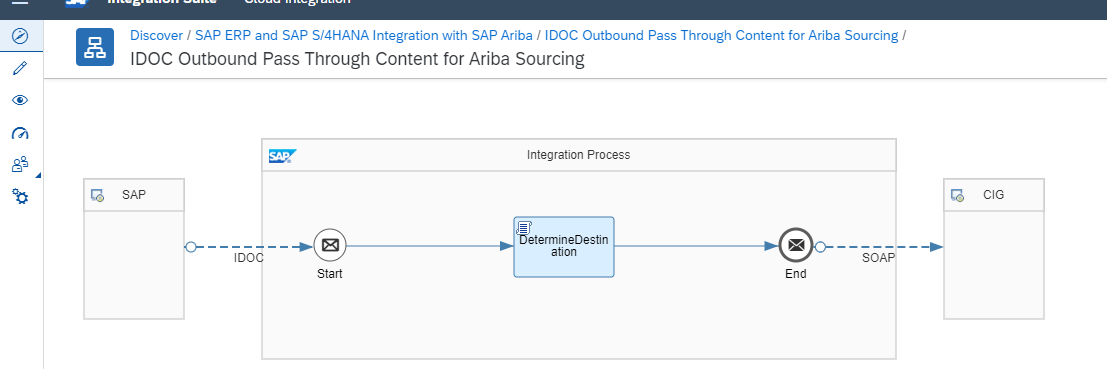The height and width of the screenshot is (369, 1107).
Task: Open the Operations gauge icon in sidebar
Action: [x=20, y=133]
